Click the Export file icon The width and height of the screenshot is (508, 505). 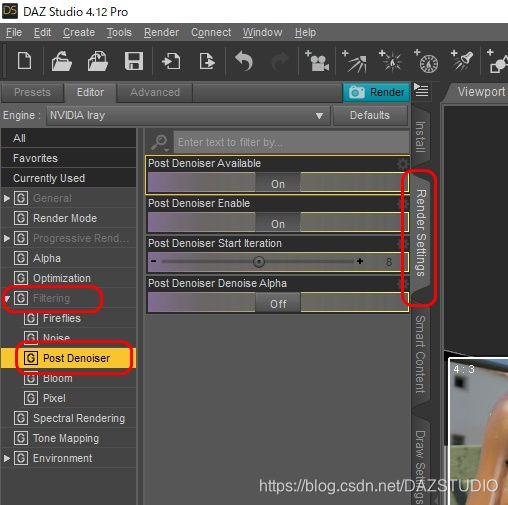tap(207, 61)
